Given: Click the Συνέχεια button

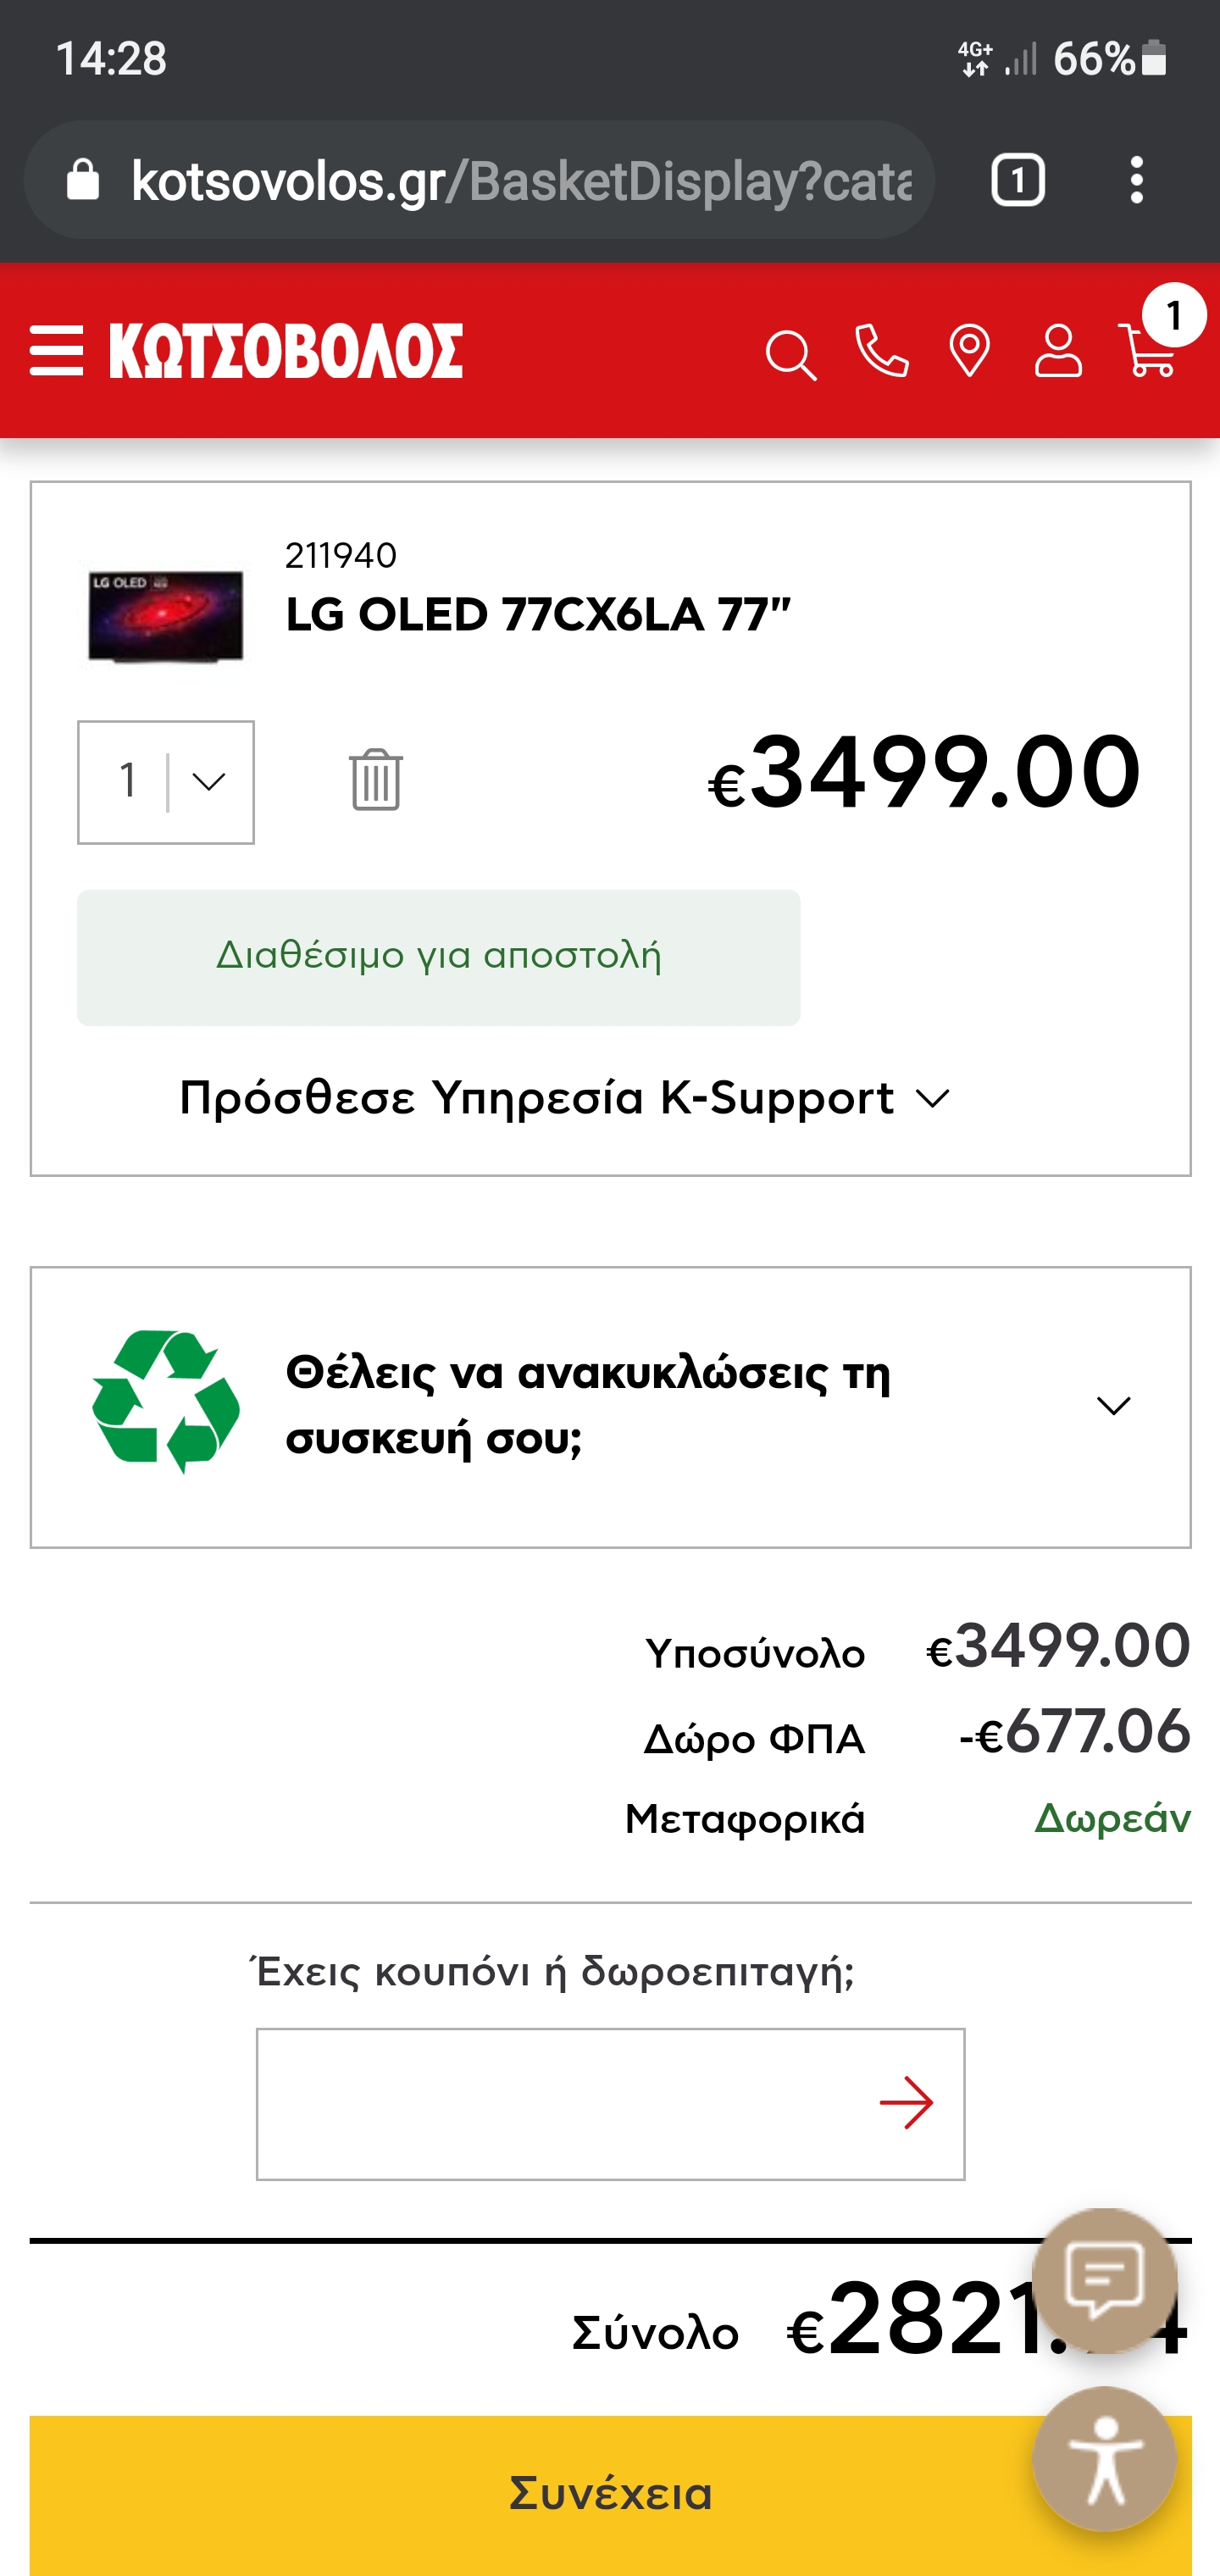Looking at the screenshot, I should coord(610,2494).
